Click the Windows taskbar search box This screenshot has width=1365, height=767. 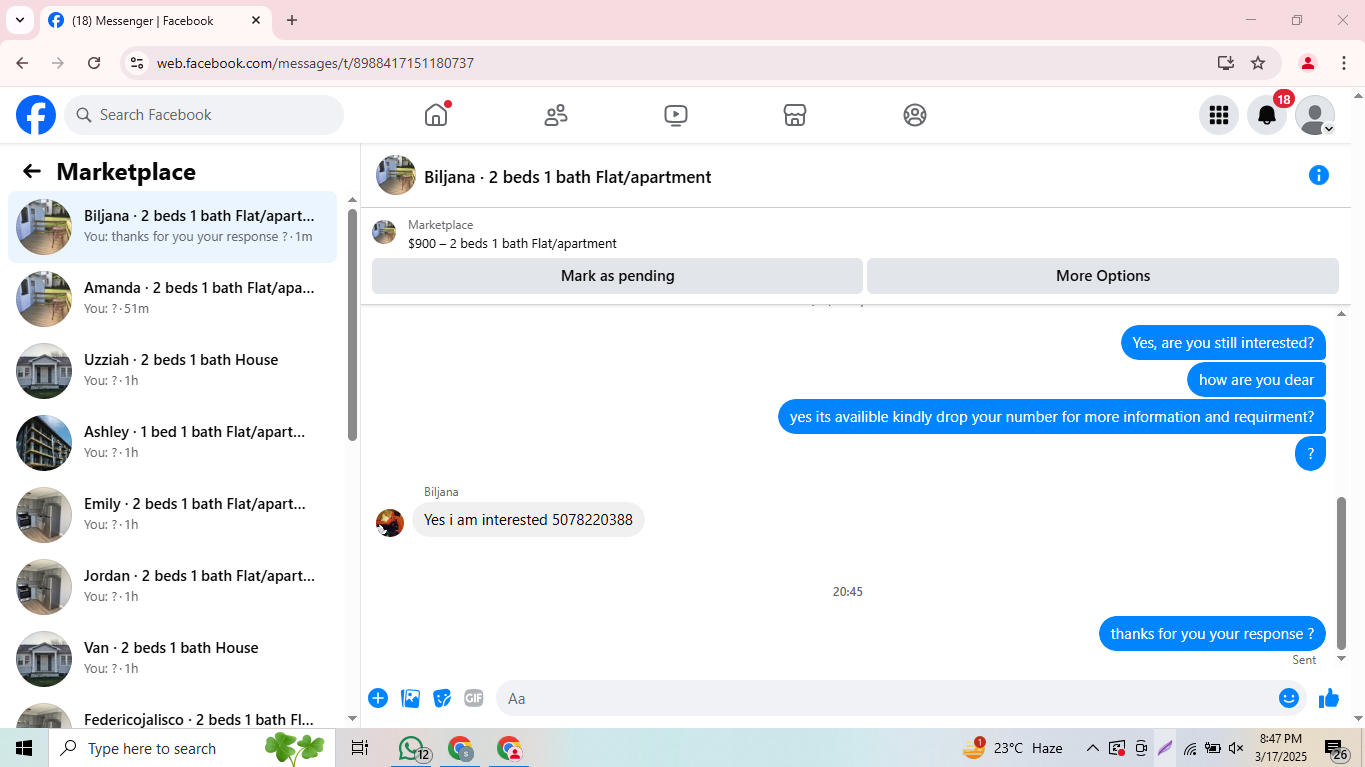tap(193, 748)
